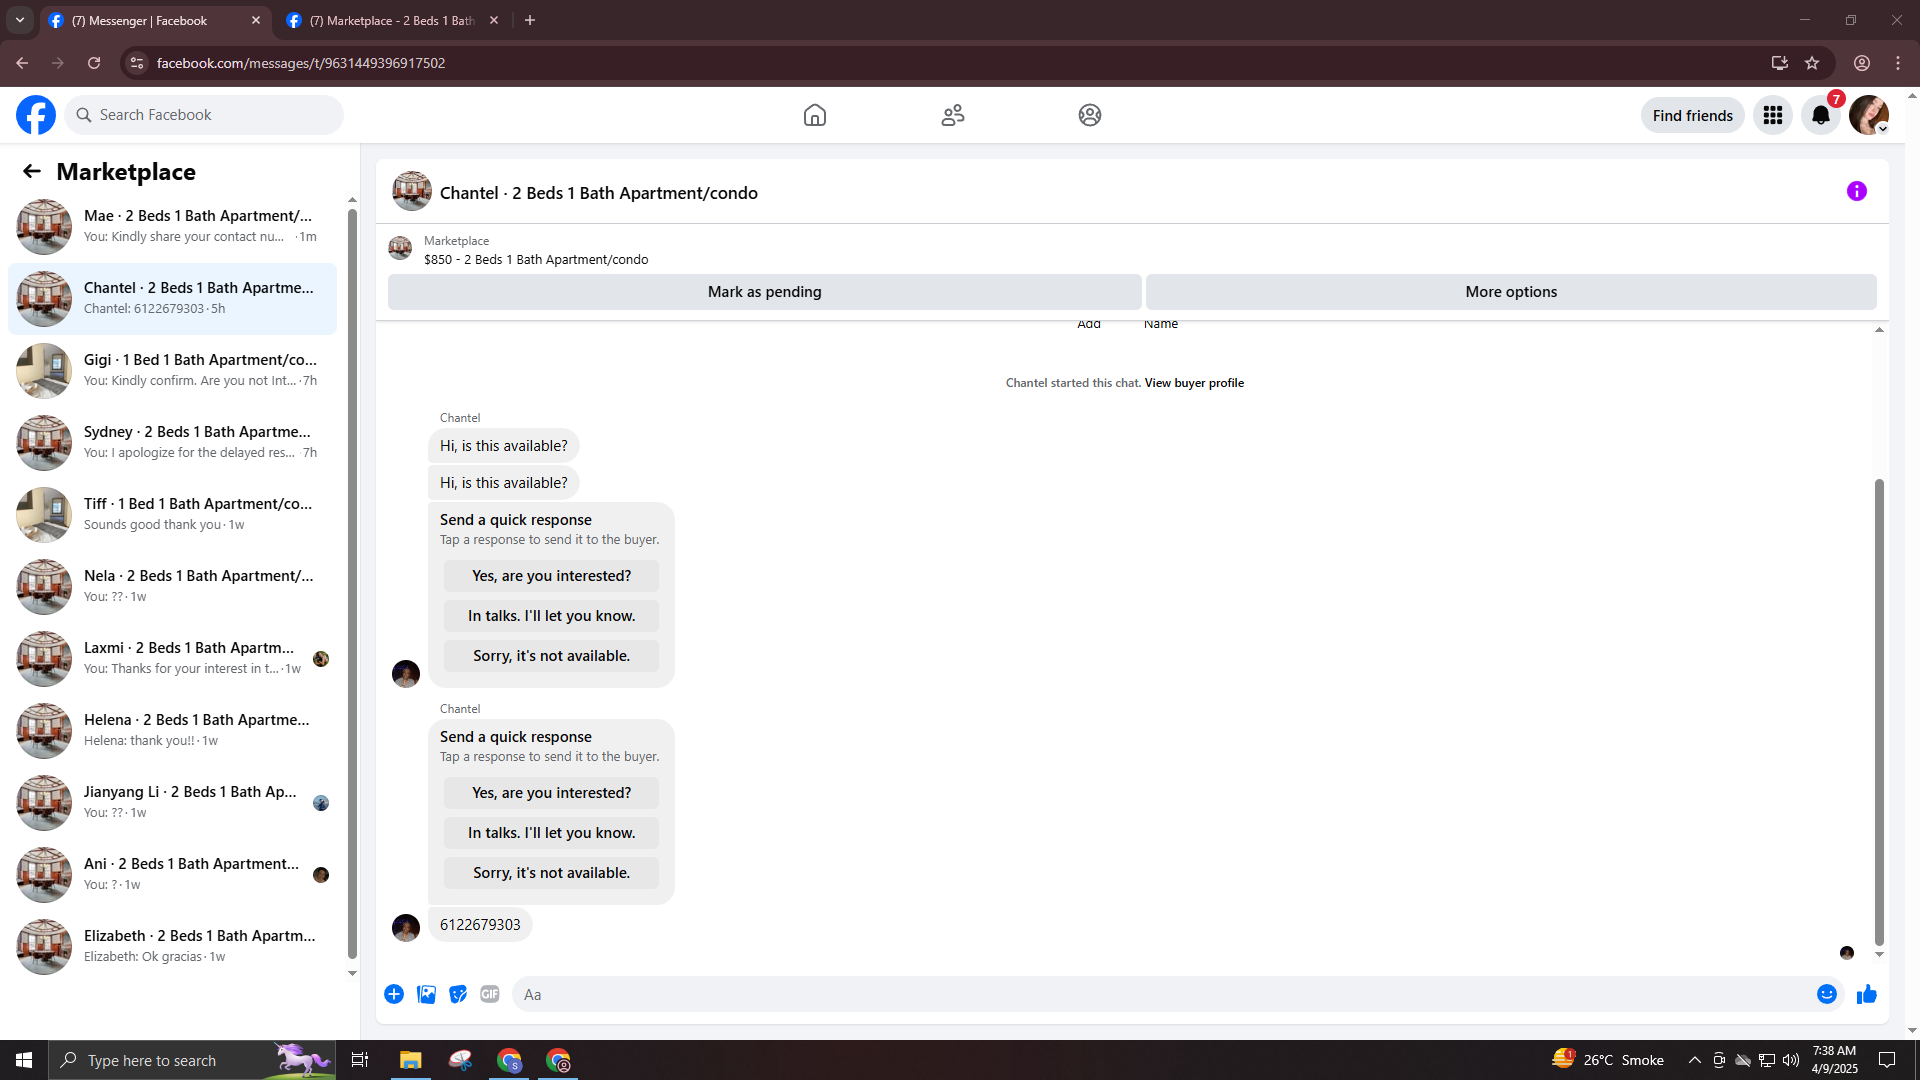Image resolution: width=1920 pixels, height=1080 pixels.
Task: Open Elizabeth conversation in Marketplace list
Action: (172, 946)
